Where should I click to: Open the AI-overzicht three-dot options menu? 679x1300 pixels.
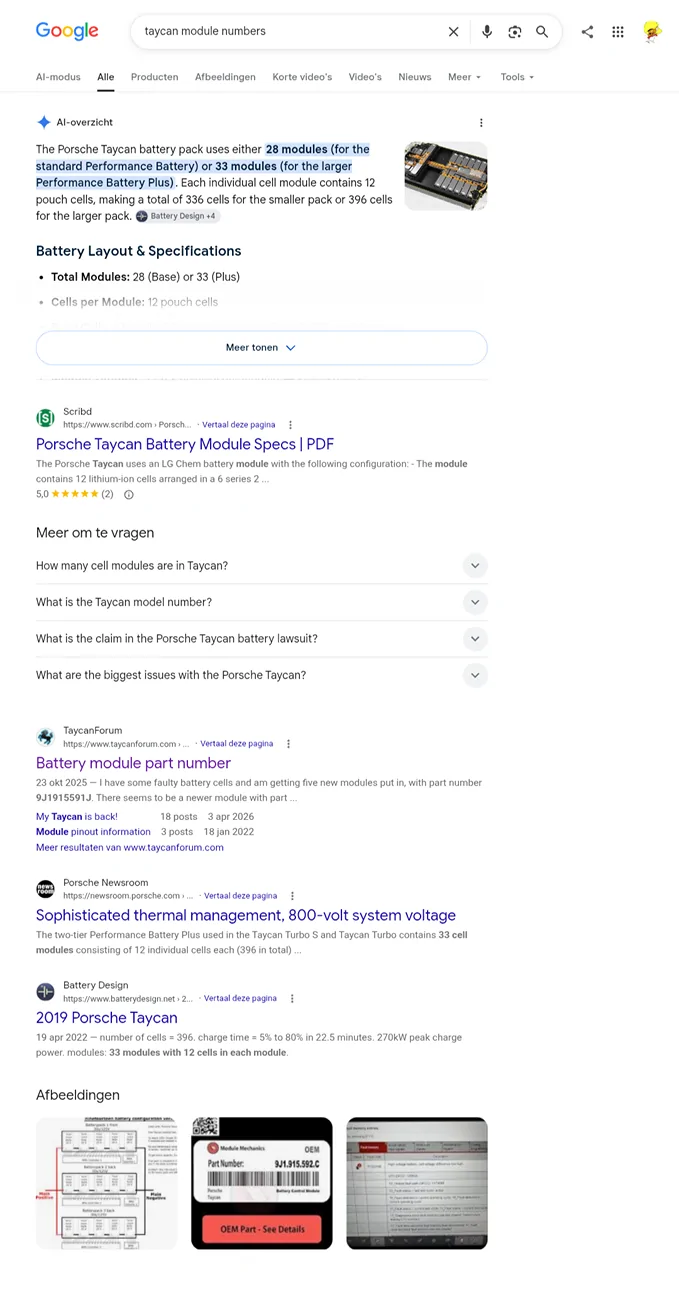click(x=481, y=123)
